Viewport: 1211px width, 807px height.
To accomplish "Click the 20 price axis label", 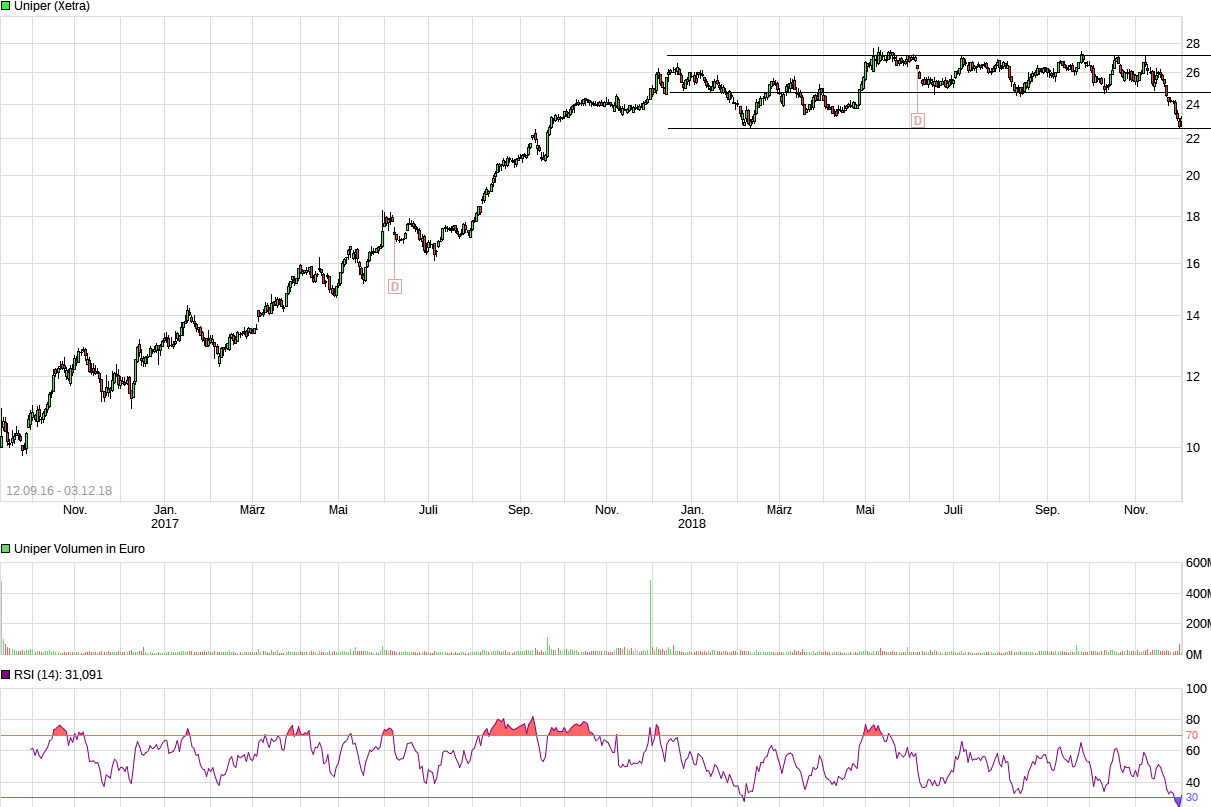I will [1192, 176].
